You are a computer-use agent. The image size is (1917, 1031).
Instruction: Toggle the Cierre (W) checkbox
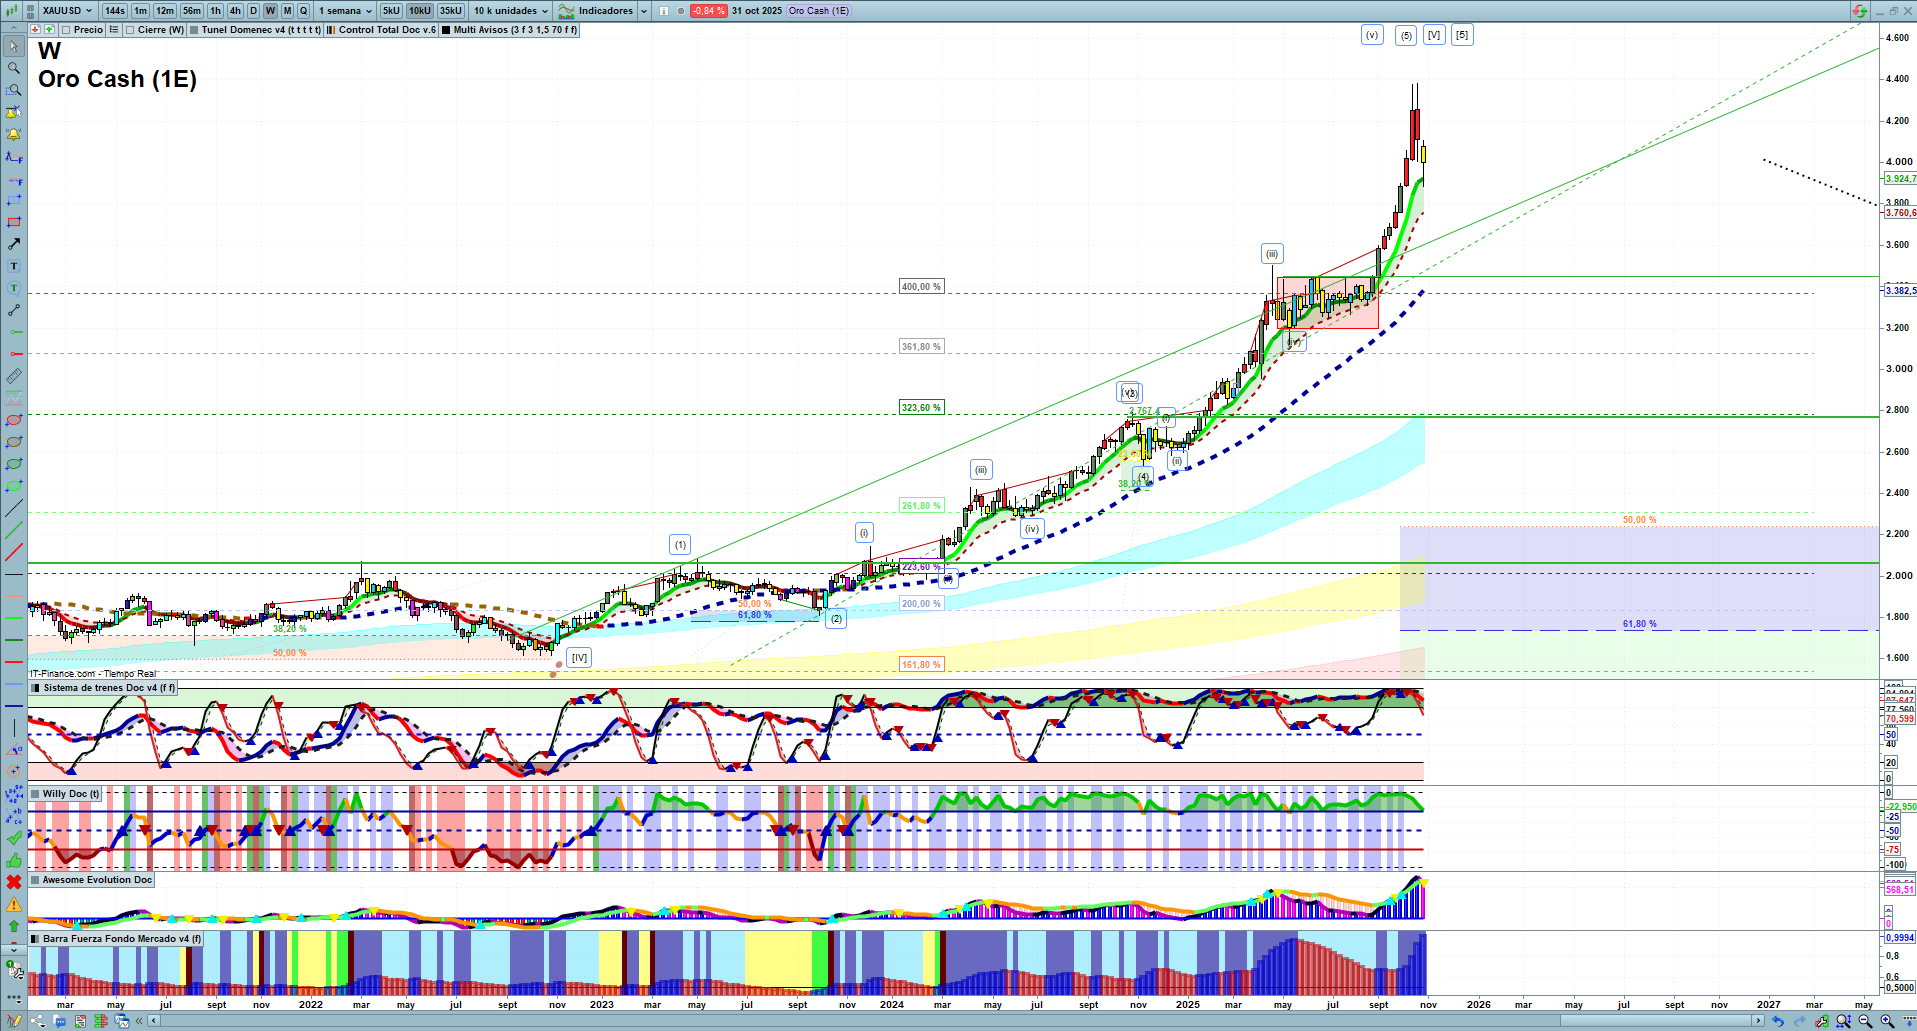pos(130,30)
